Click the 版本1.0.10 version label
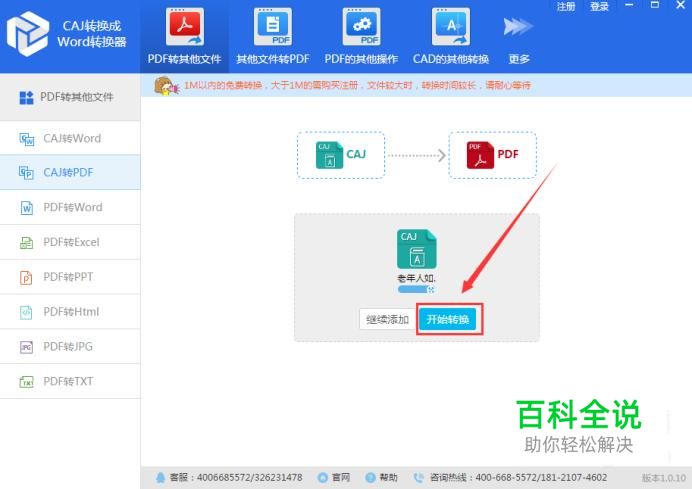692x489 pixels. click(664, 478)
